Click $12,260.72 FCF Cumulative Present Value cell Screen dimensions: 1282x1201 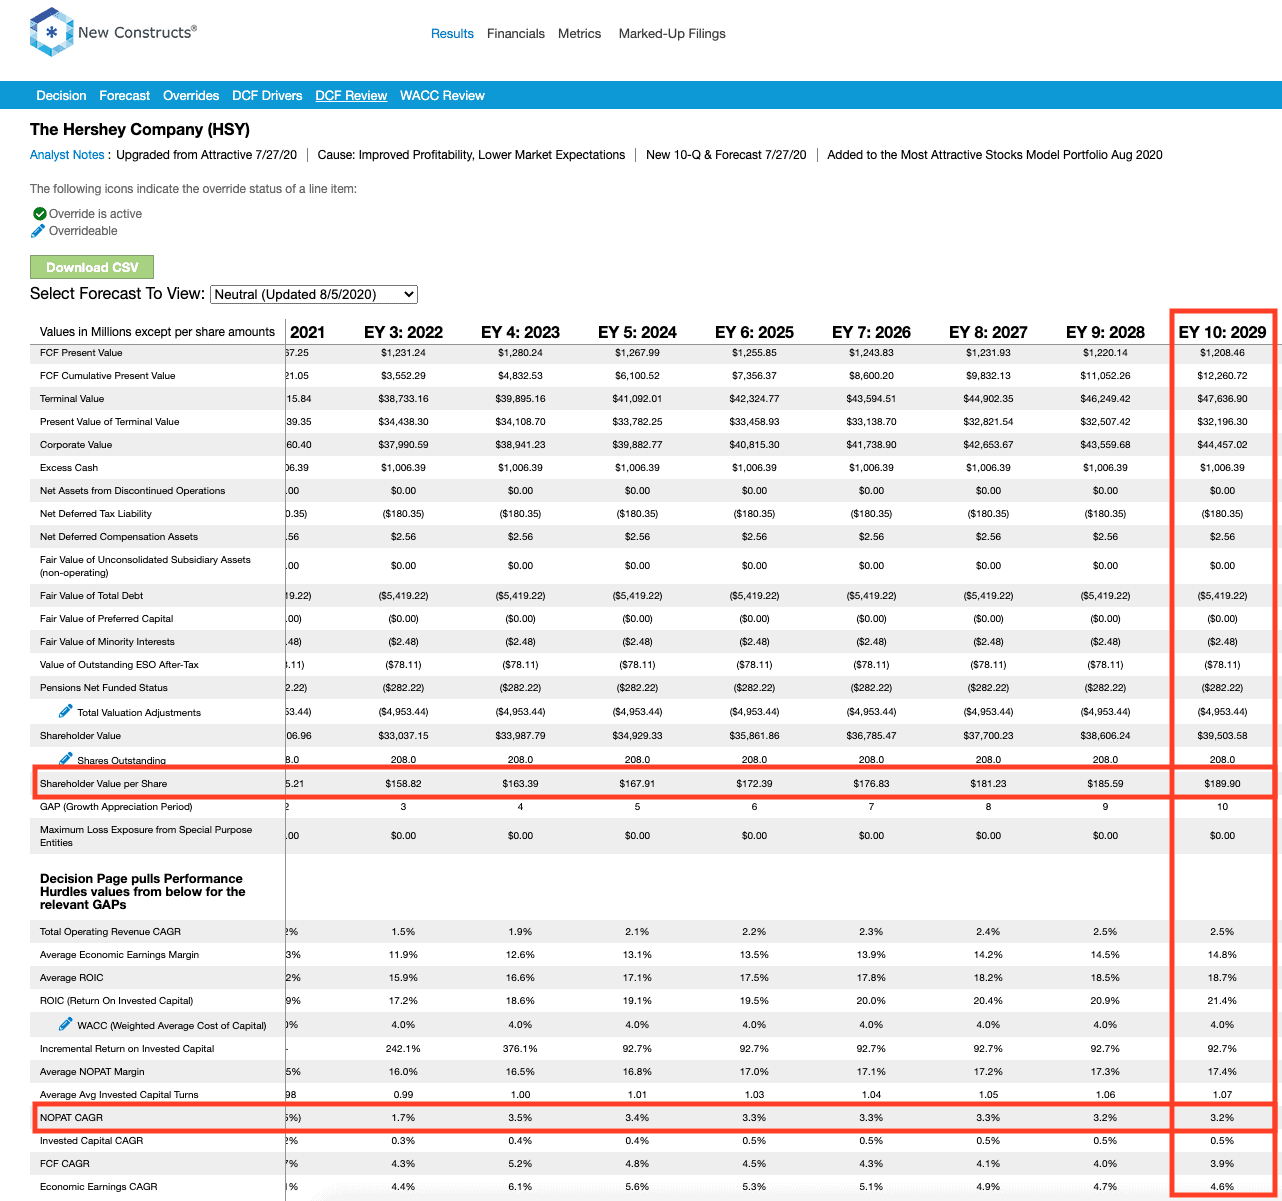1222,376
